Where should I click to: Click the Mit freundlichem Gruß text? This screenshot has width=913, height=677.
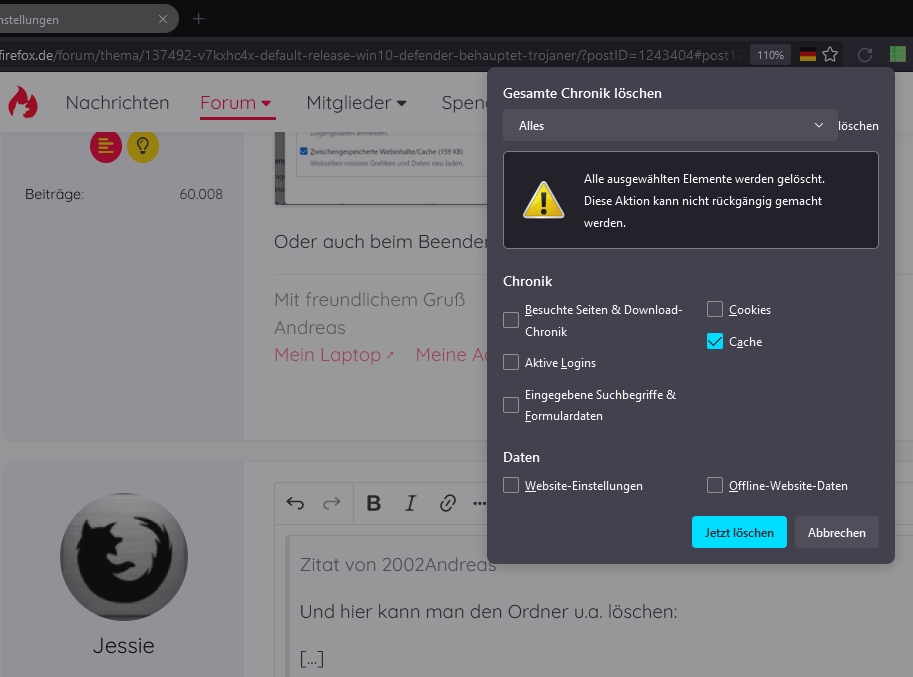coord(370,299)
